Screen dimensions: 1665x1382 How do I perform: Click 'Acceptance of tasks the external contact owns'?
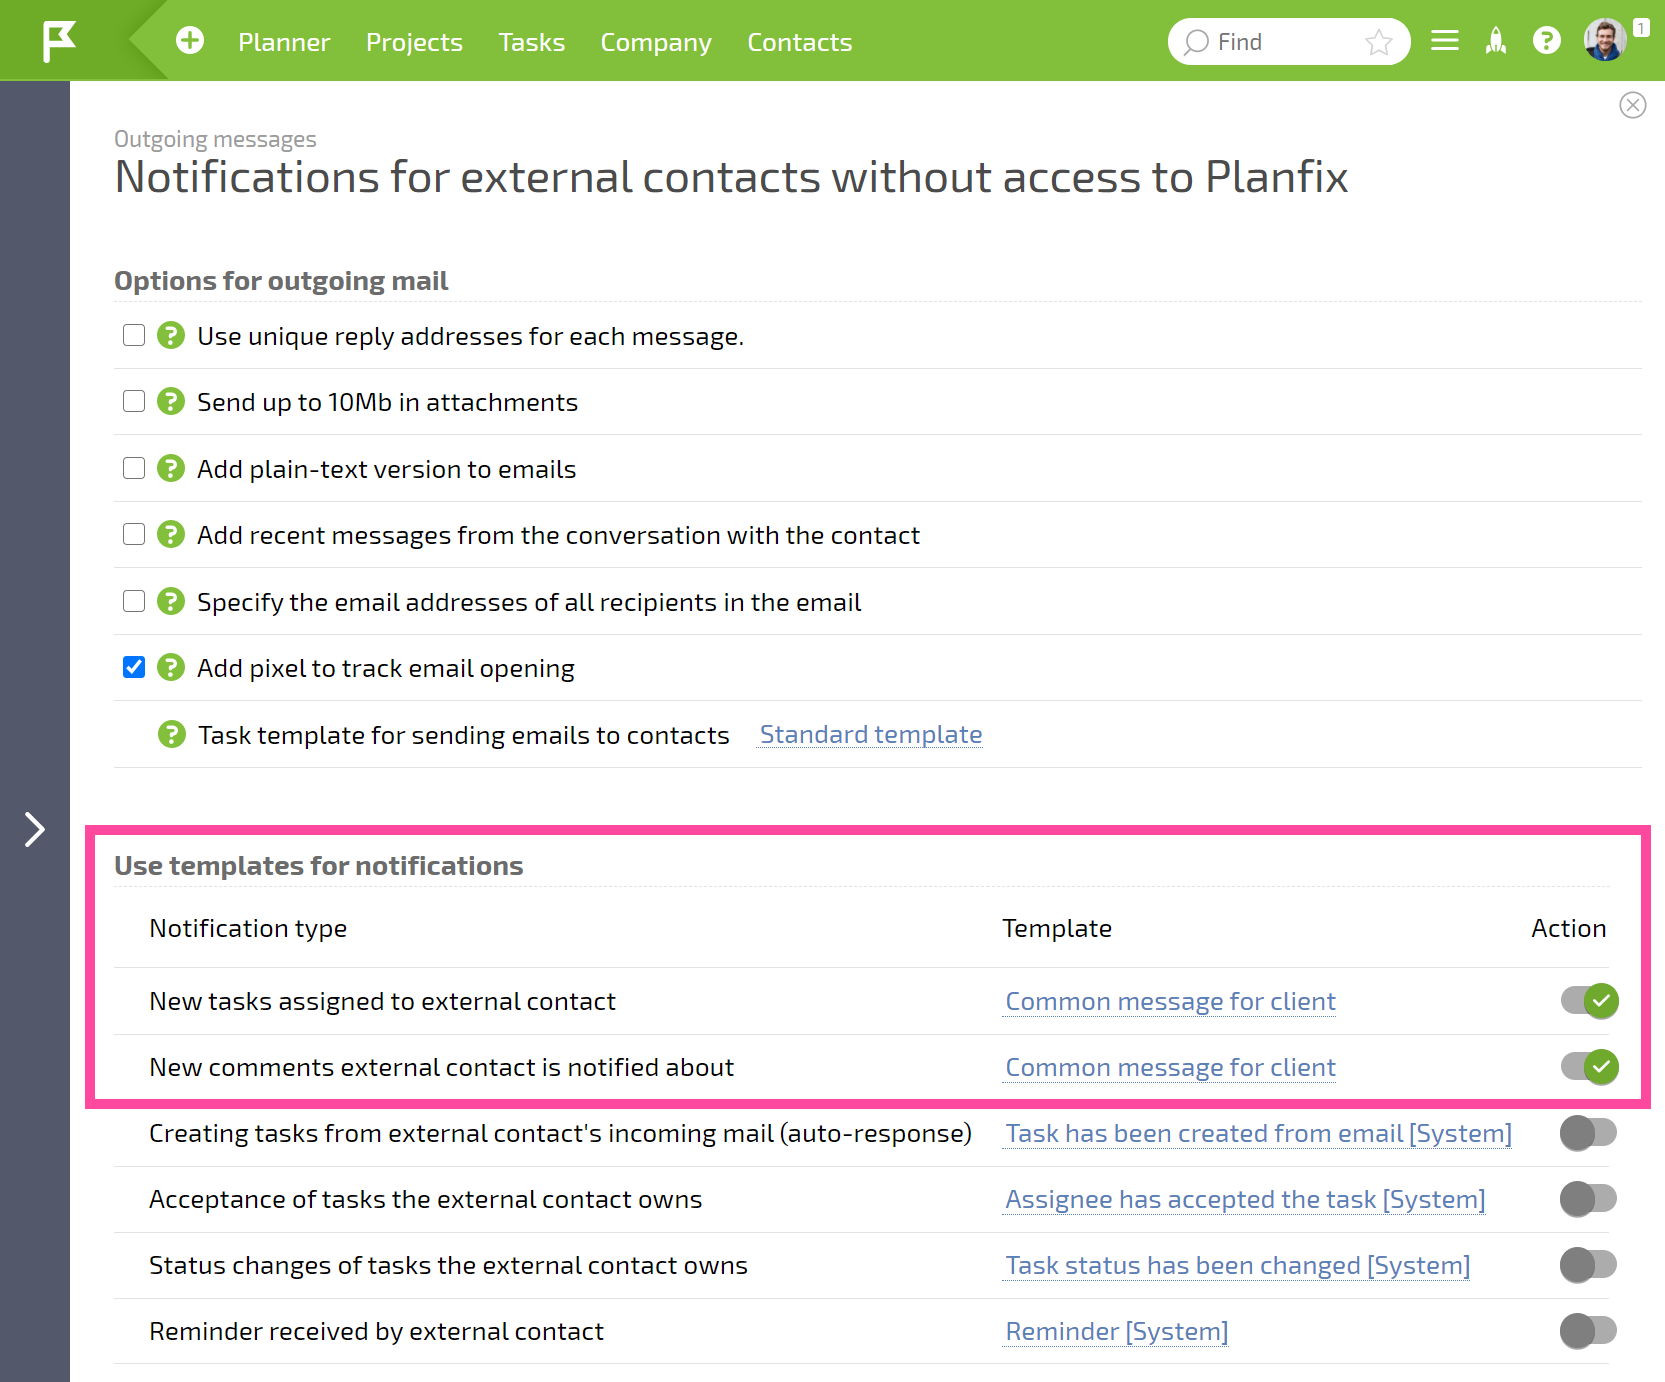(425, 1199)
